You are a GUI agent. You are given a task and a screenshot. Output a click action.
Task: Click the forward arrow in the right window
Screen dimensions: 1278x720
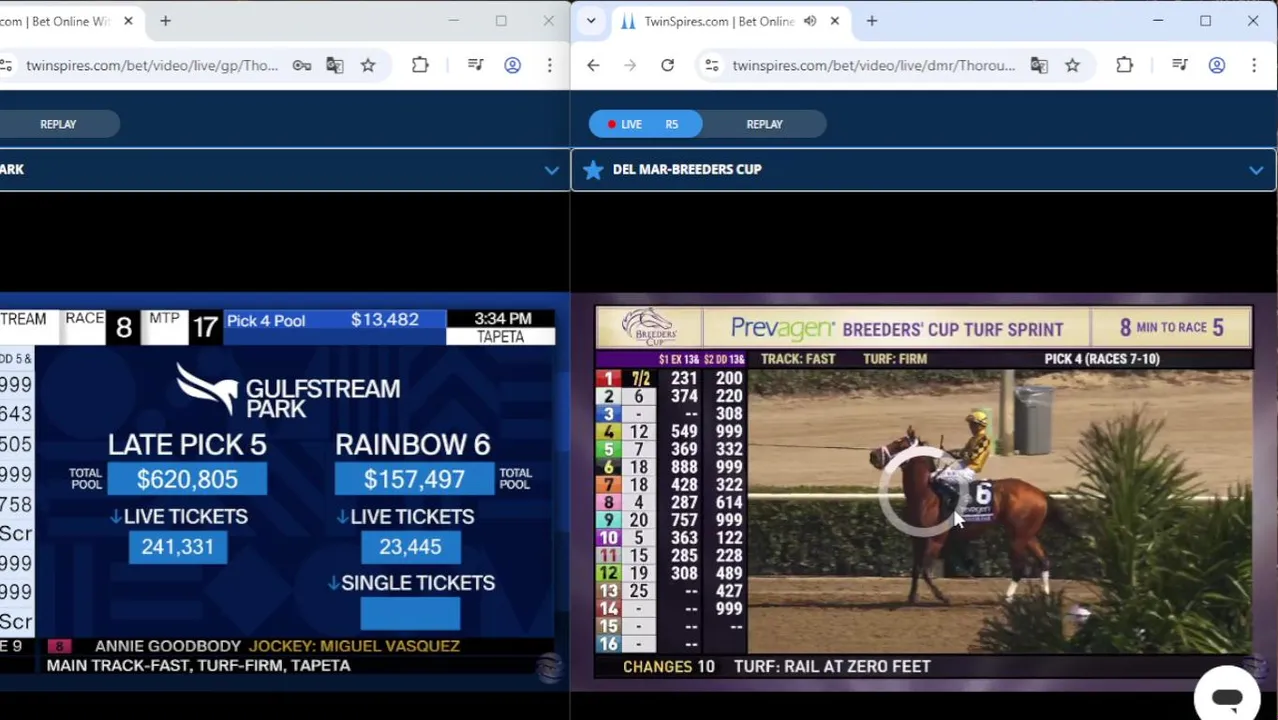point(630,65)
